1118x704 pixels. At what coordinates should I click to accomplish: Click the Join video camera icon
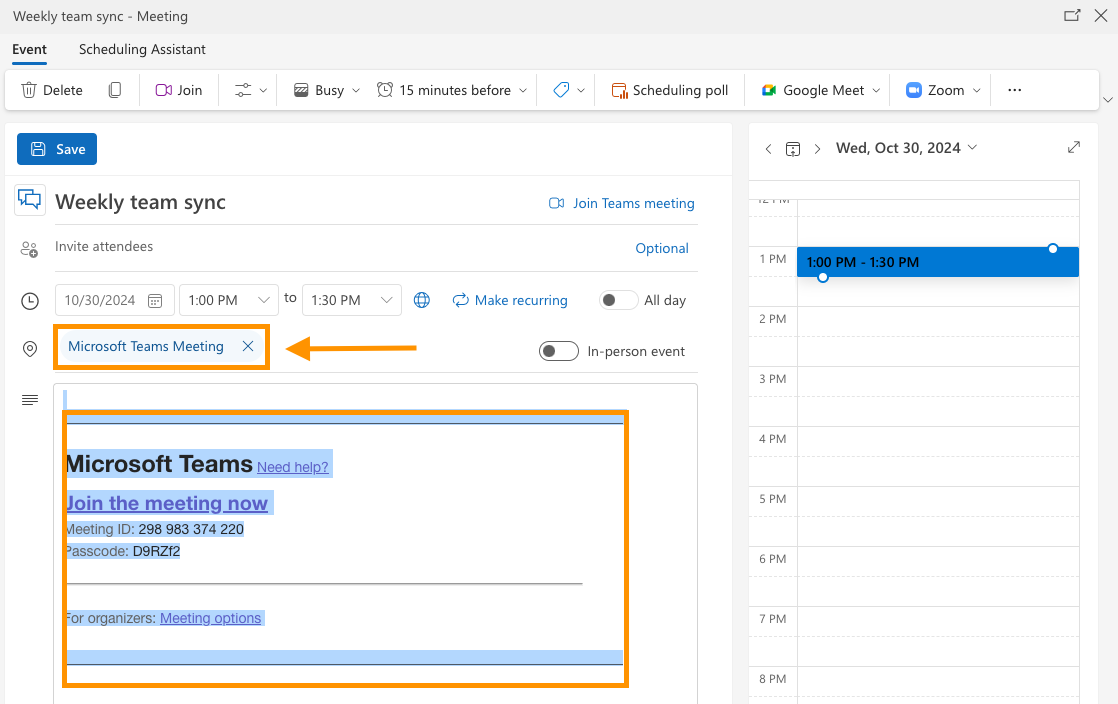point(164,90)
